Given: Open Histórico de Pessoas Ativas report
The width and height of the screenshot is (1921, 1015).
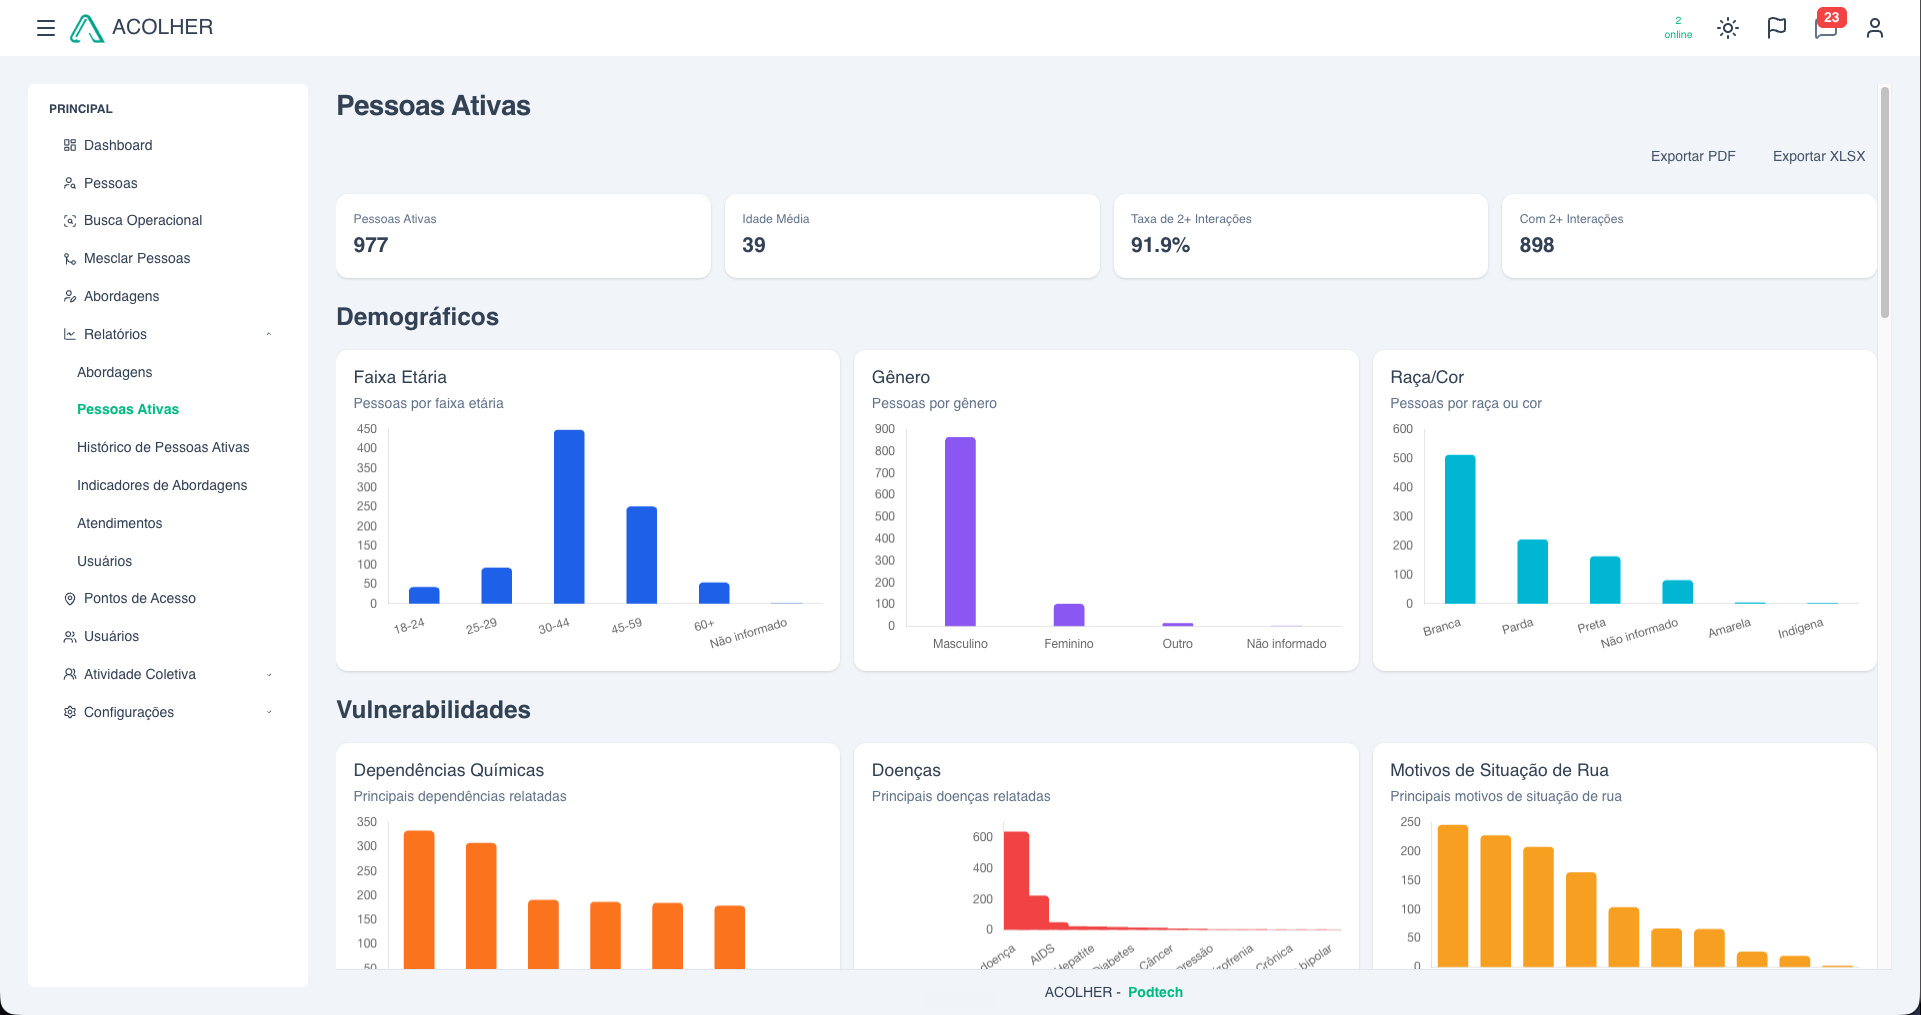Looking at the screenshot, I should 163,447.
